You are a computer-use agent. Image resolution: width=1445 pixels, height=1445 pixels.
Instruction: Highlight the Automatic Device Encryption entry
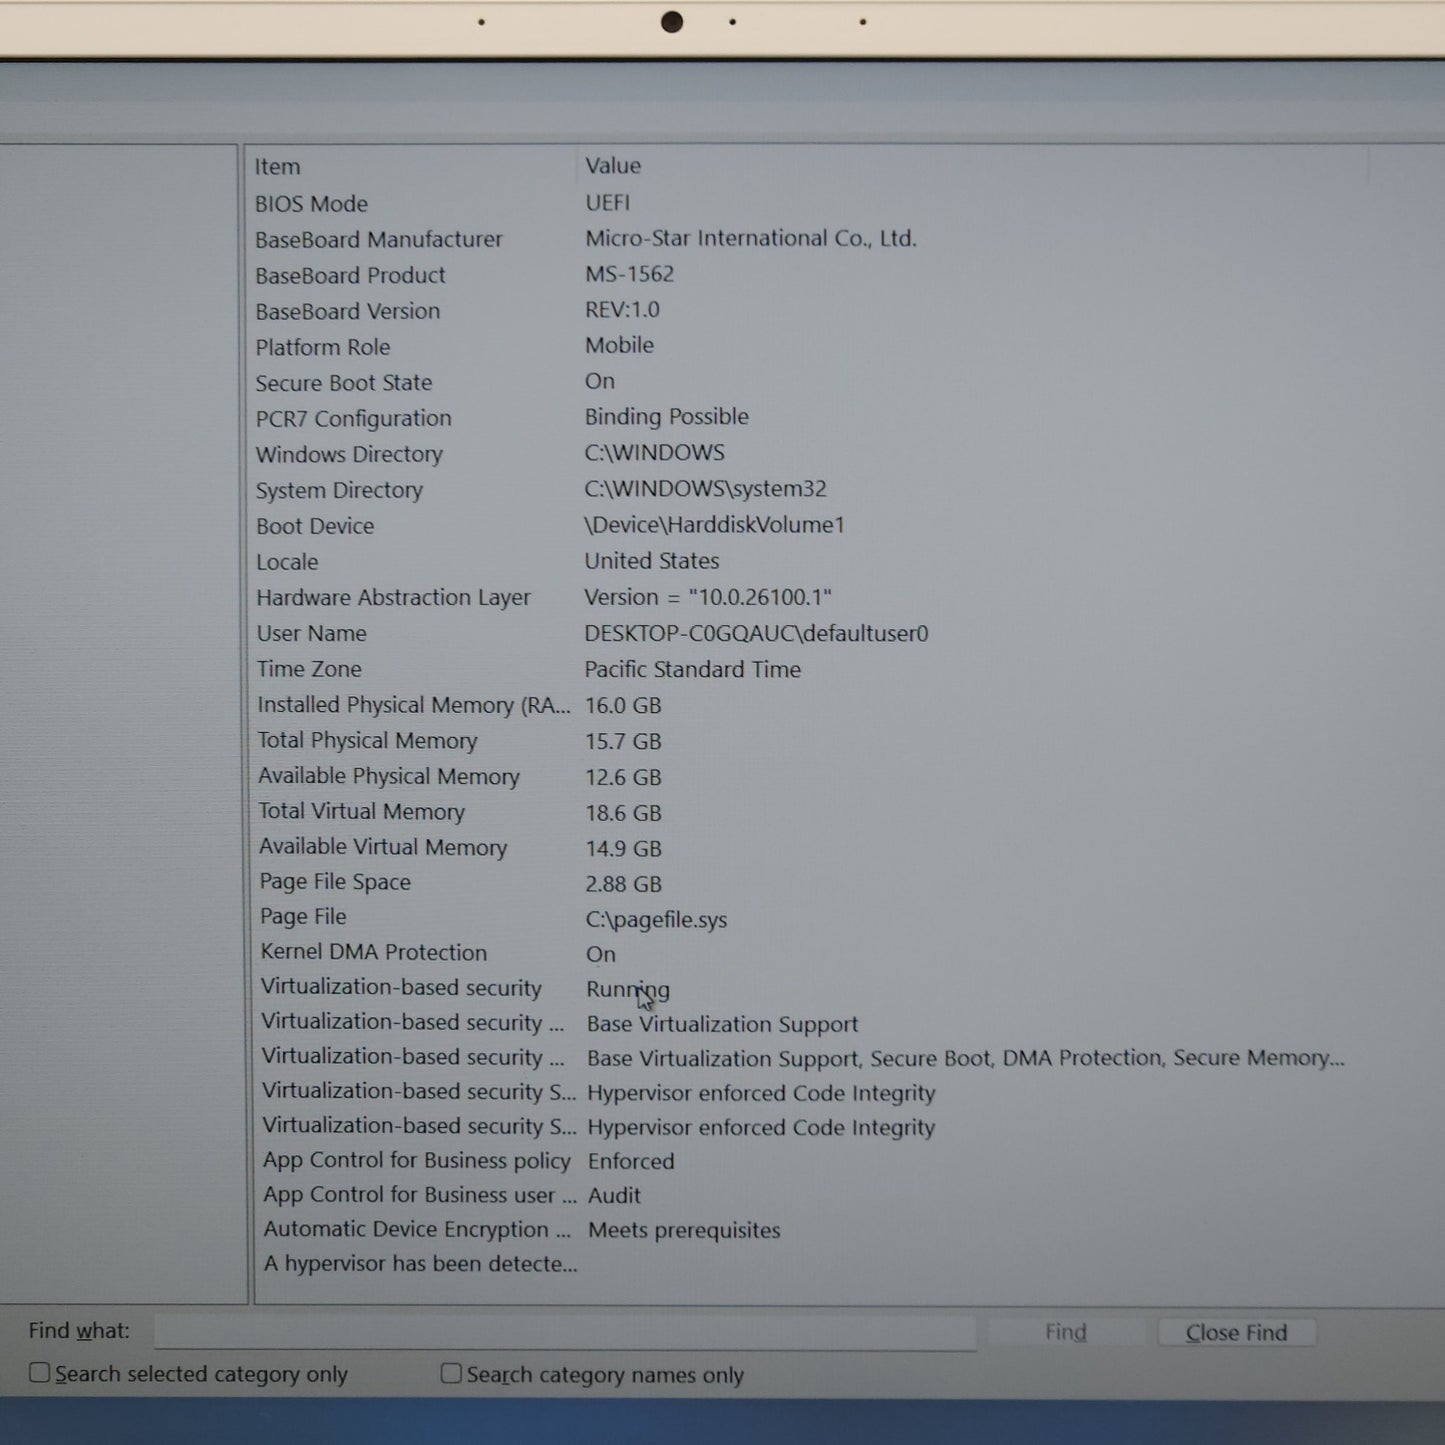(417, 1230)
